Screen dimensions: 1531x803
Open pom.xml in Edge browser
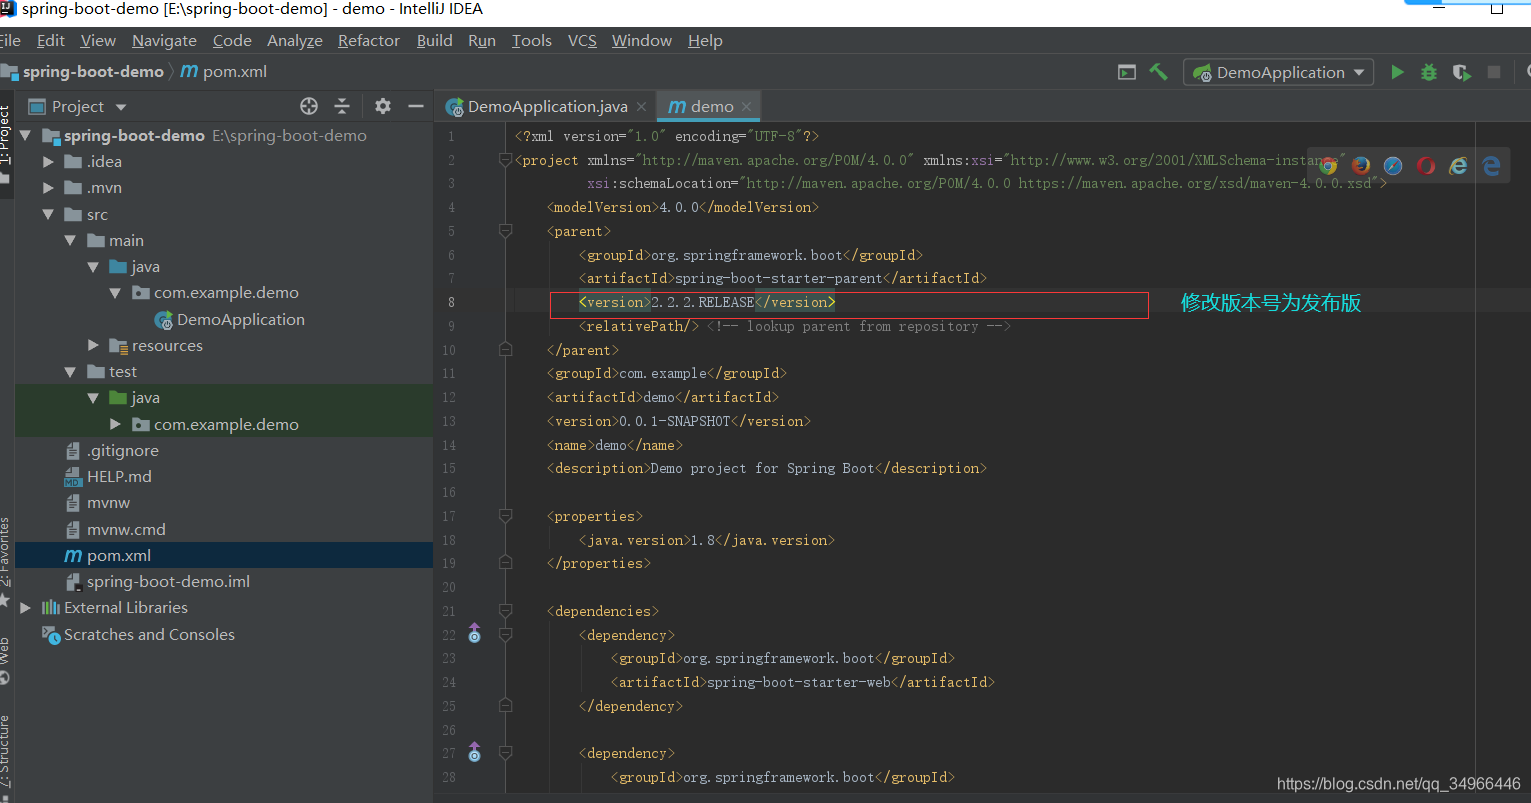[x=1491, y=166]
